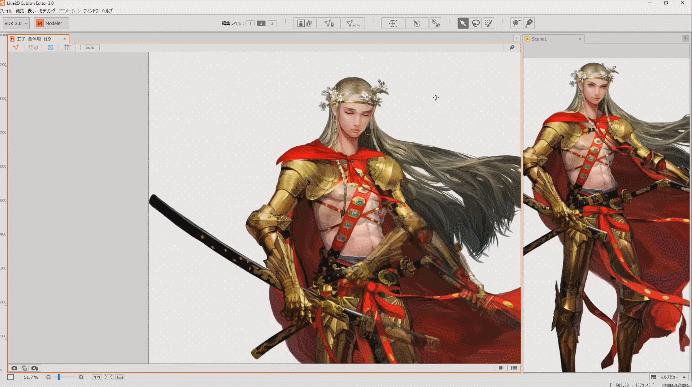Open the Window menu in the menu bar
The width and height of the screenshot is (692, 387).
[91, 11]
